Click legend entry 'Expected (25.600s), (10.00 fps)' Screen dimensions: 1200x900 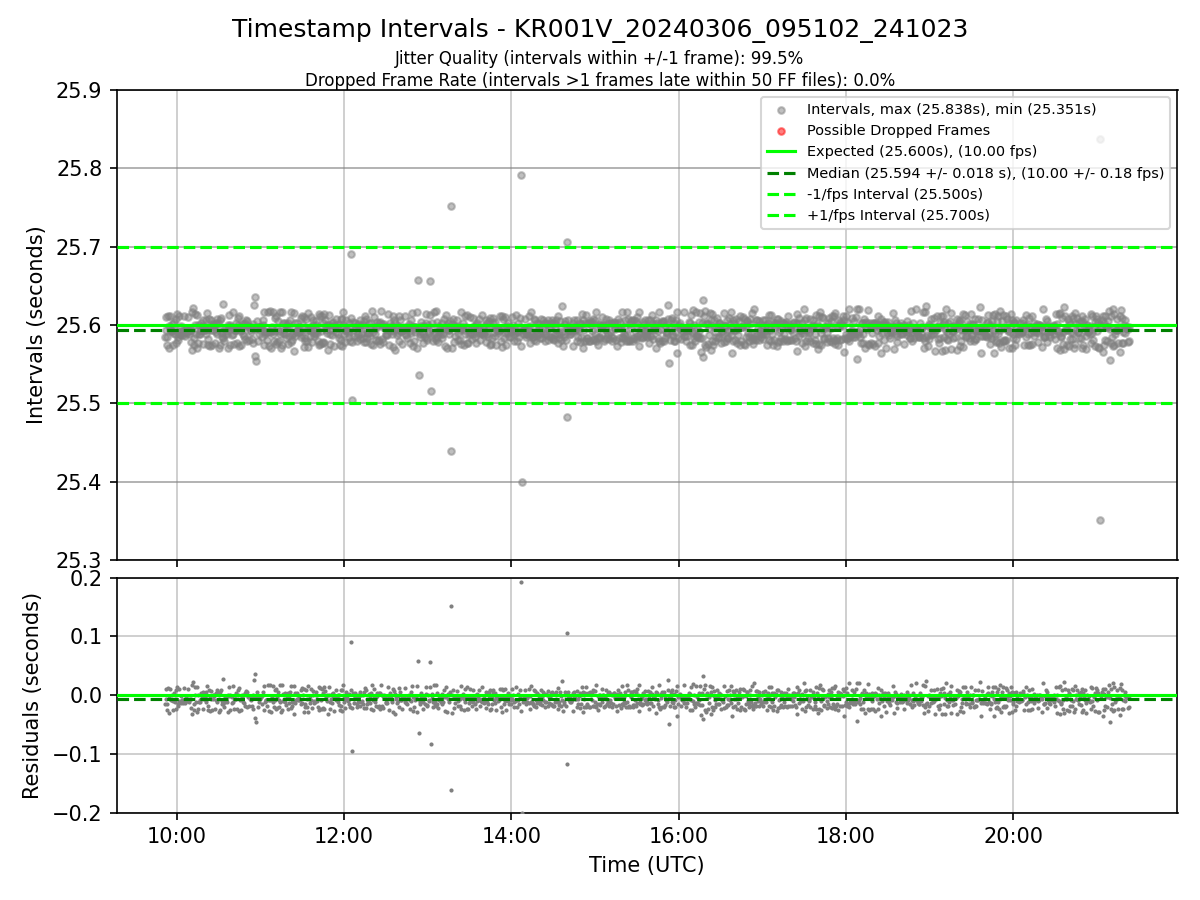922,151
